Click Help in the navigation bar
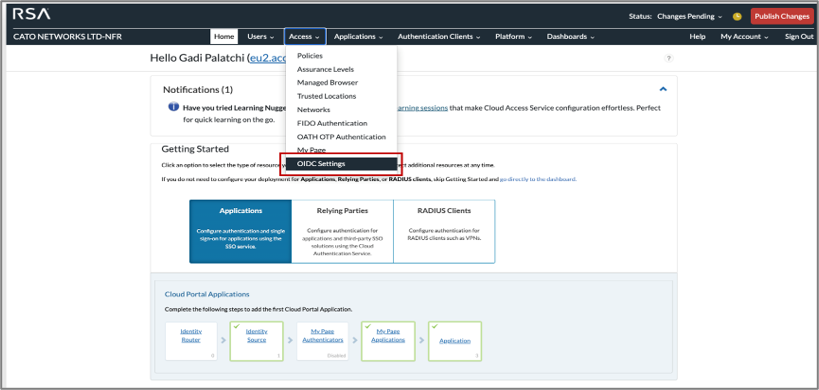This screenshot has height=390, width=819. [697, 37]
